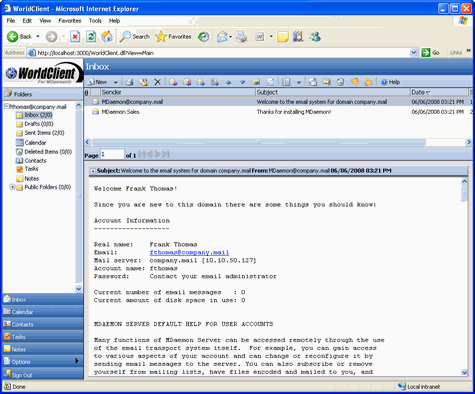
Task: Click the preview pane scroll down arrow
Action: 464,372
